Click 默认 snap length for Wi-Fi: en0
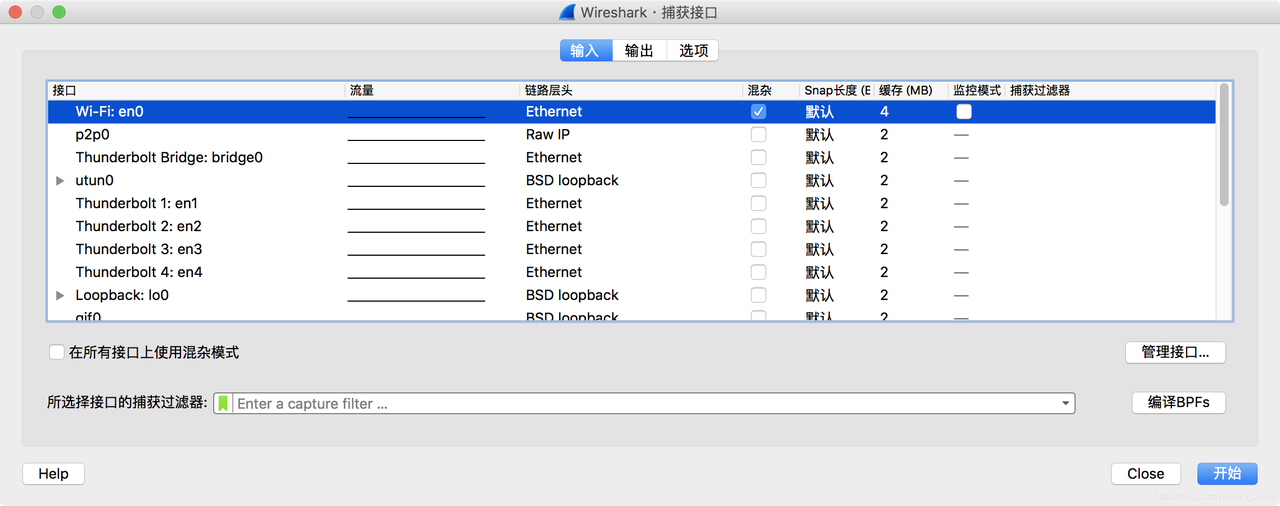This screenshot has height=506, width=1280. click(x=819, y=112)
